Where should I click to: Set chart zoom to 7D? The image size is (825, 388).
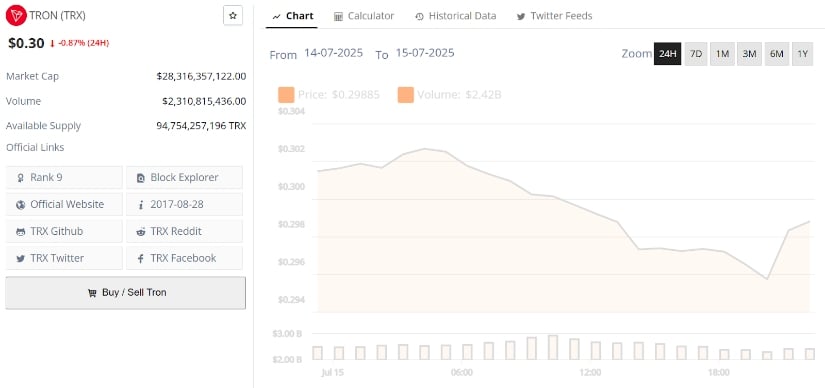[696, 54]
